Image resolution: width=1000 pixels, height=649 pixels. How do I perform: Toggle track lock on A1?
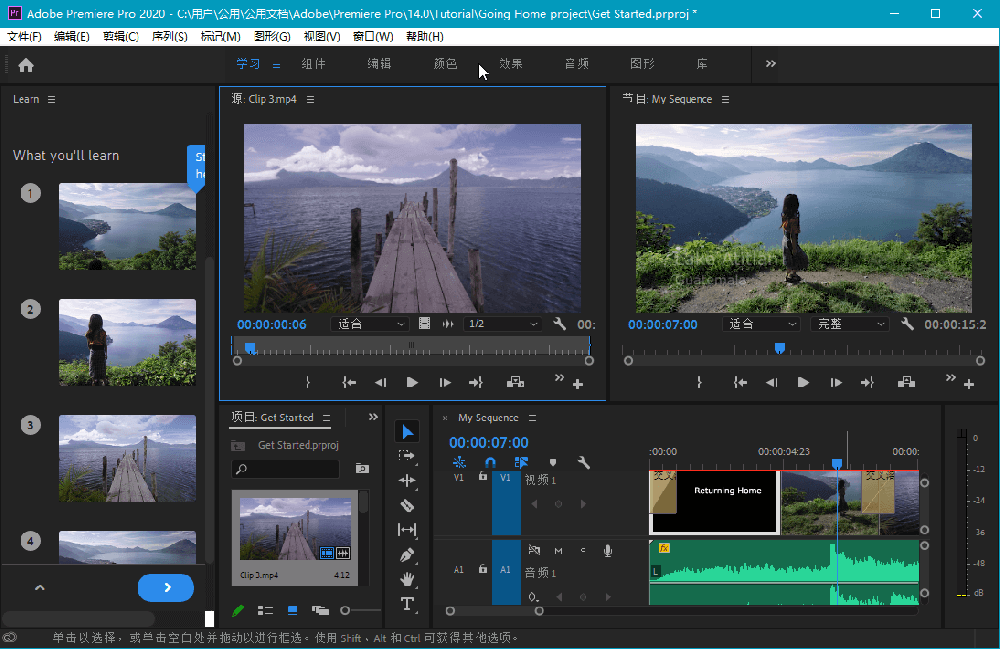point(483,569)
